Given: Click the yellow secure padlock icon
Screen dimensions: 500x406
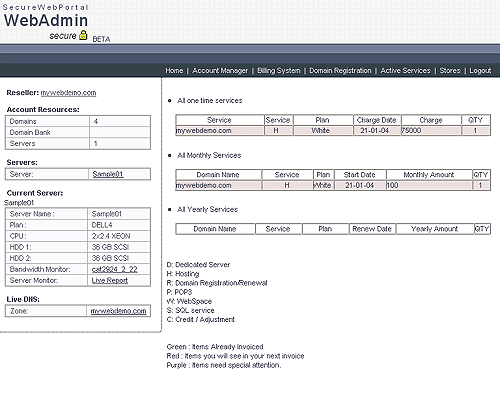Looking at the screenshot, I should (83, 35).
